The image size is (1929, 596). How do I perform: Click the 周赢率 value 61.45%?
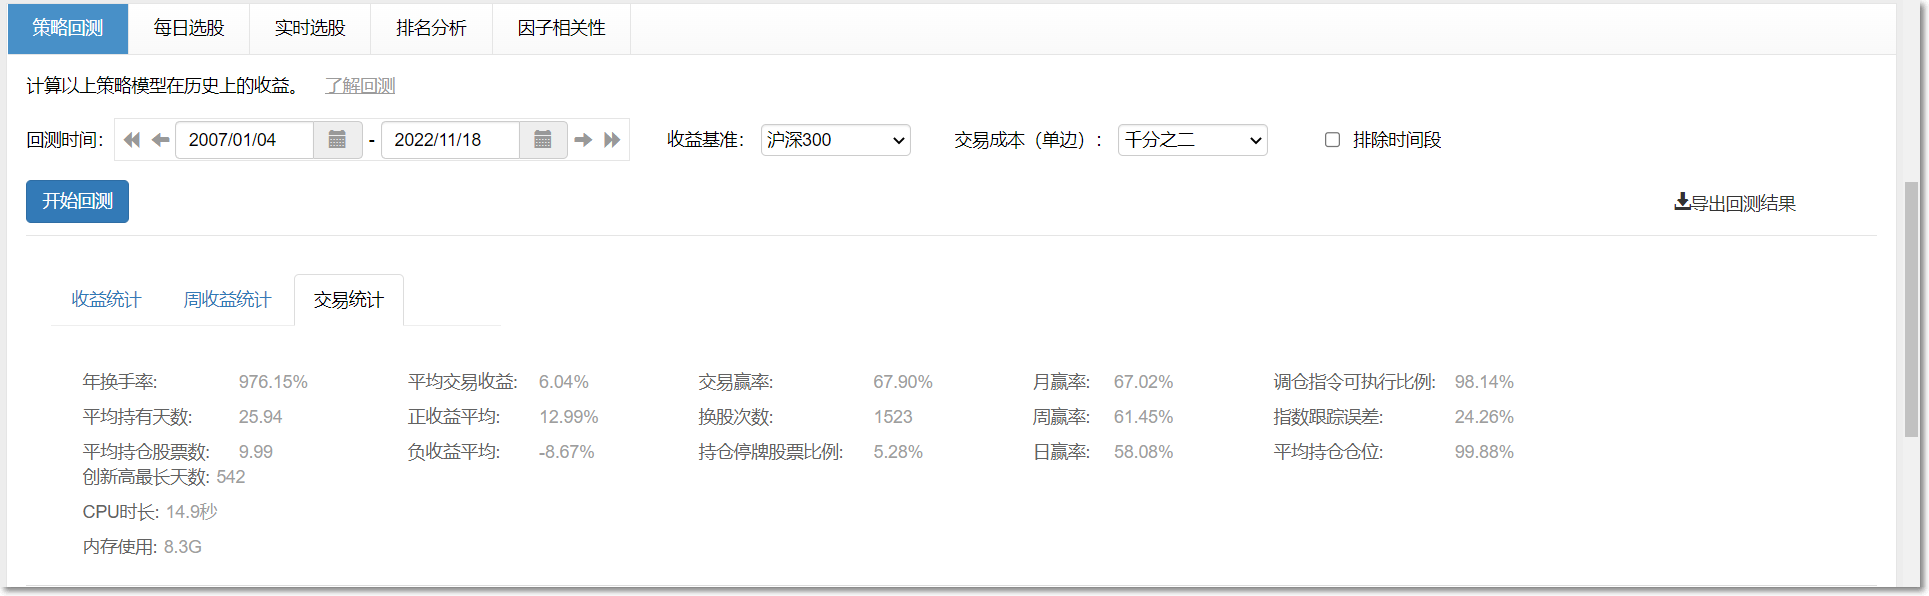click(x=1144, y=417)
